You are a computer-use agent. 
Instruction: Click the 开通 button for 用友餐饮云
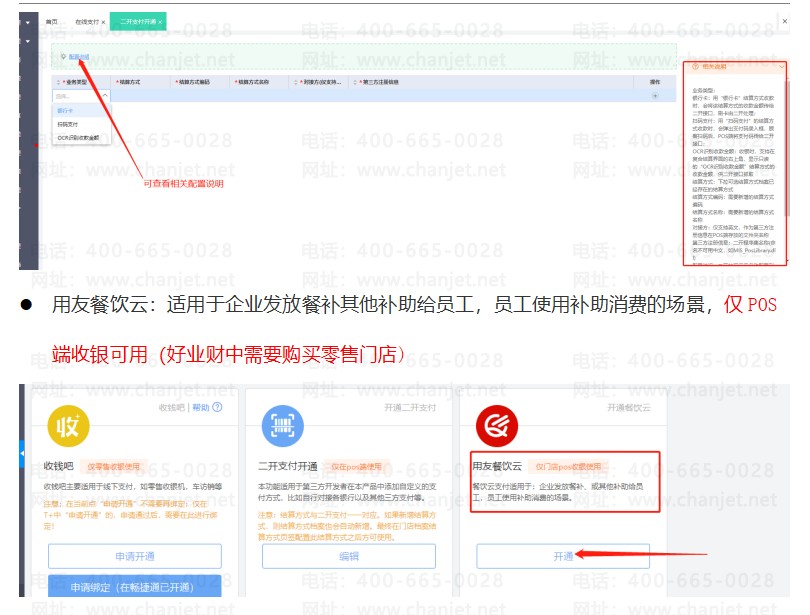coord(563,556)
